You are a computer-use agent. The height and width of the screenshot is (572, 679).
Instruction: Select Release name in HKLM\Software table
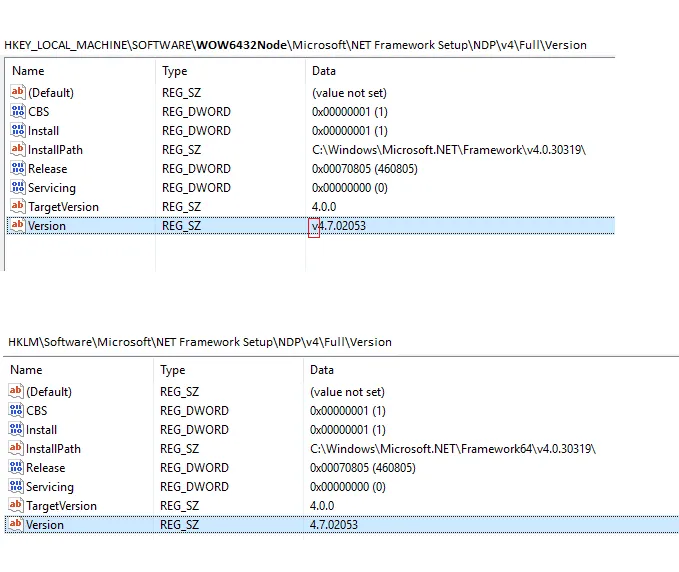(46, 468)
